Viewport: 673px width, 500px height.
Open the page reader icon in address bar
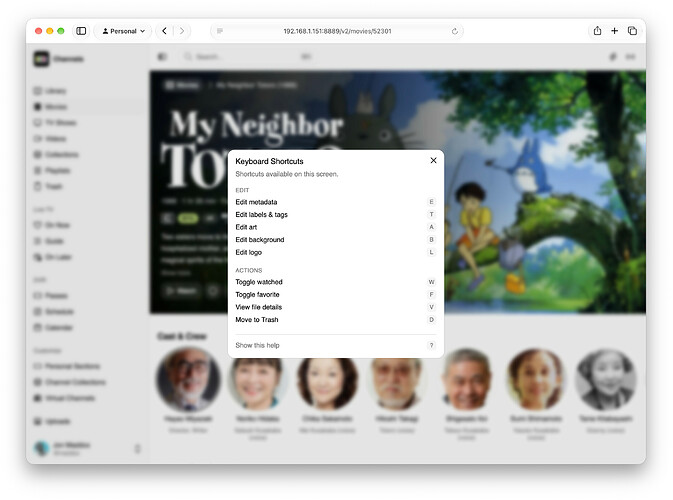220,31
